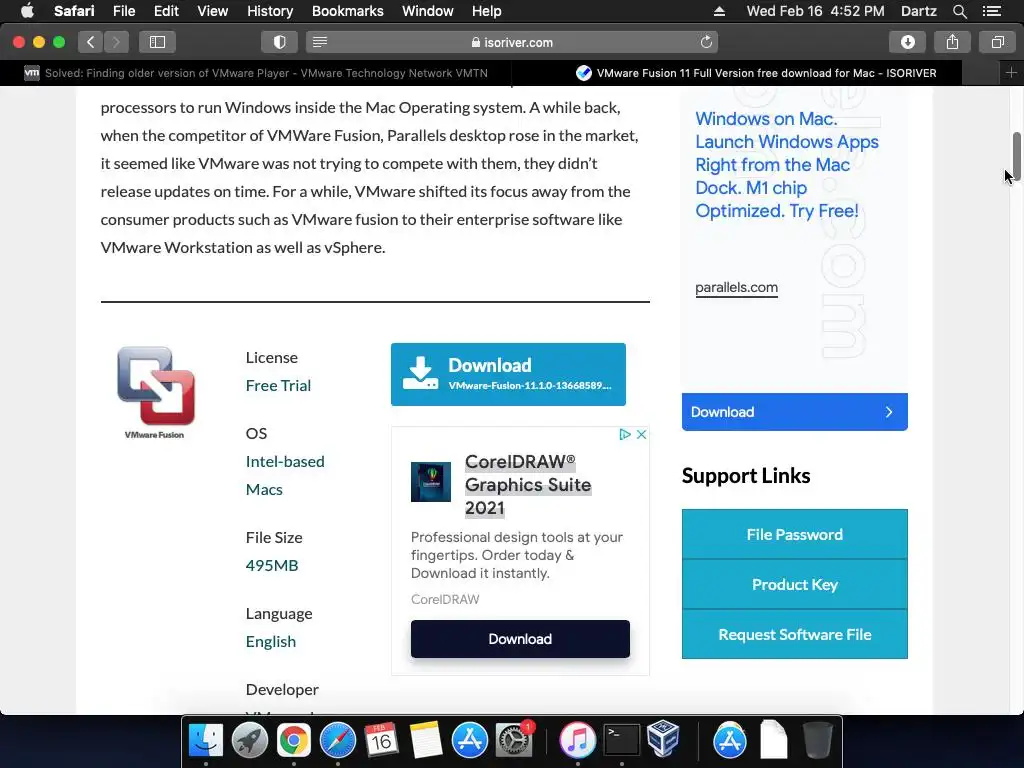Launch Launchpad from the Dock

249,740
